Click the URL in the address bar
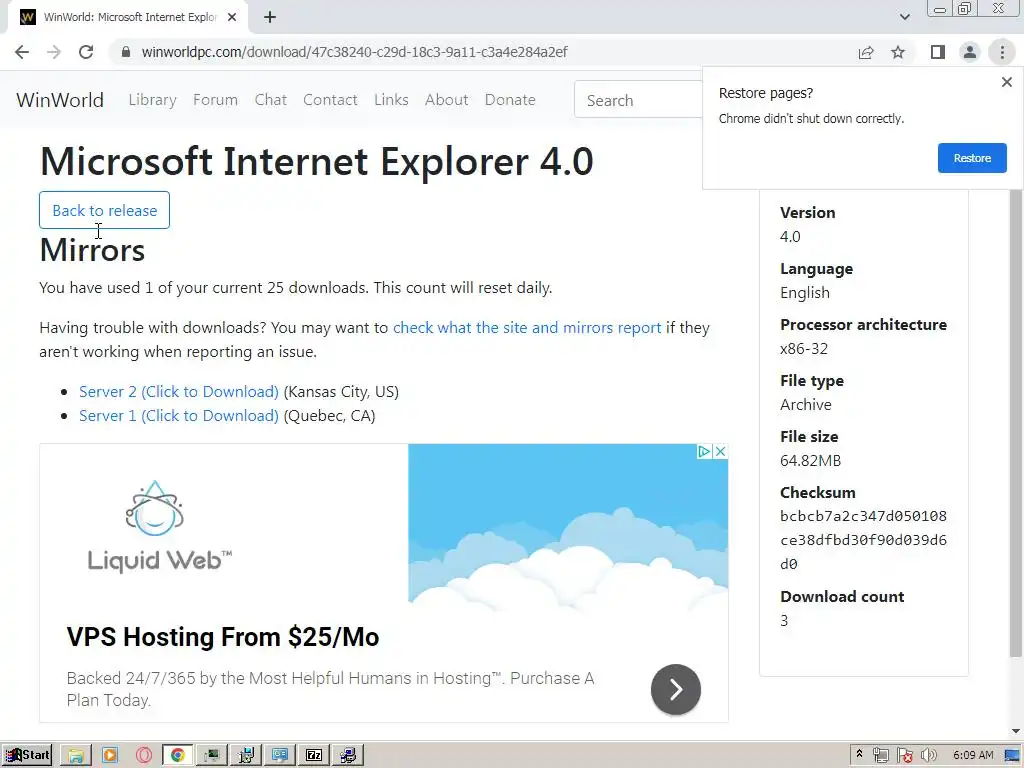Viewport: 1024px width, 768px height. 355,52
